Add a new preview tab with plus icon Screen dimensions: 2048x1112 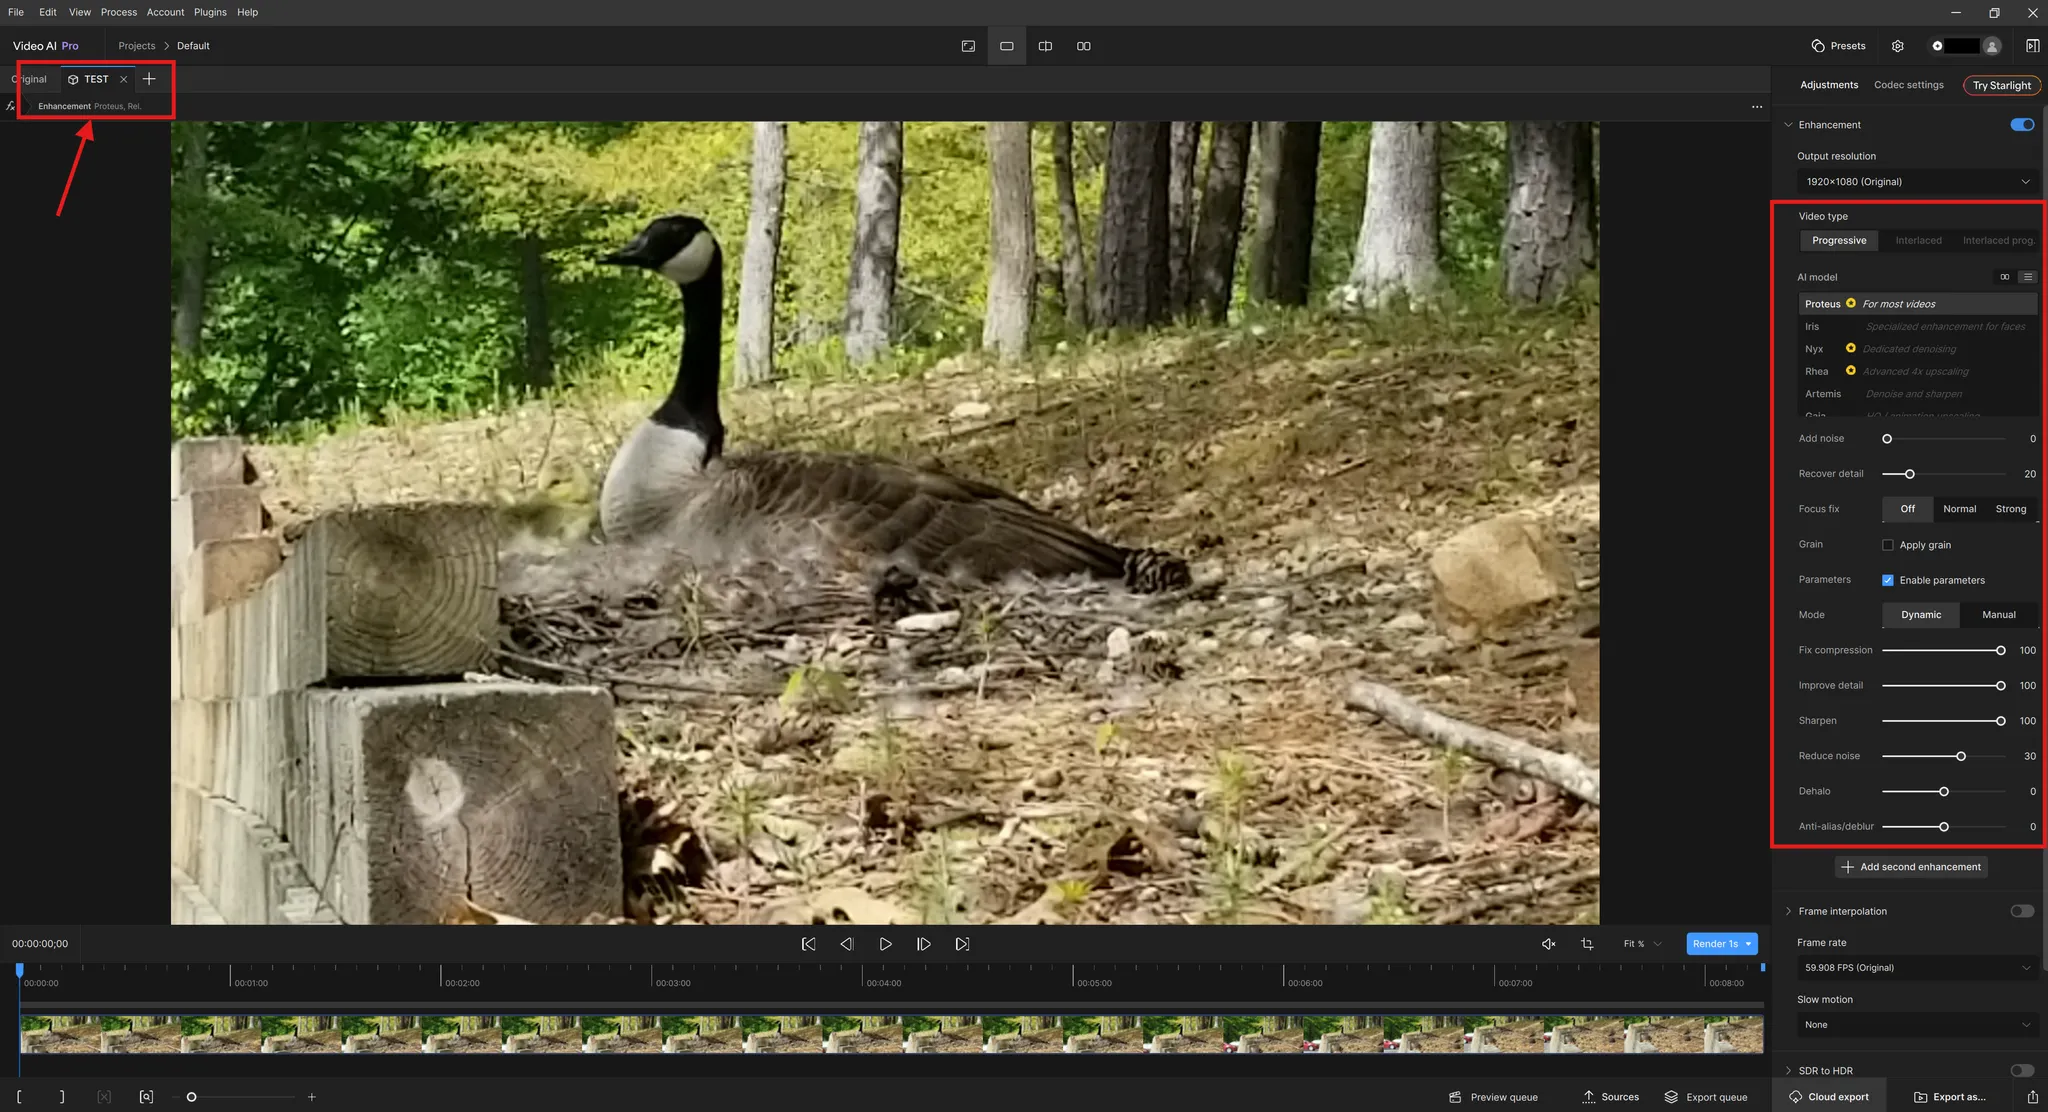[x=149, y=79]
